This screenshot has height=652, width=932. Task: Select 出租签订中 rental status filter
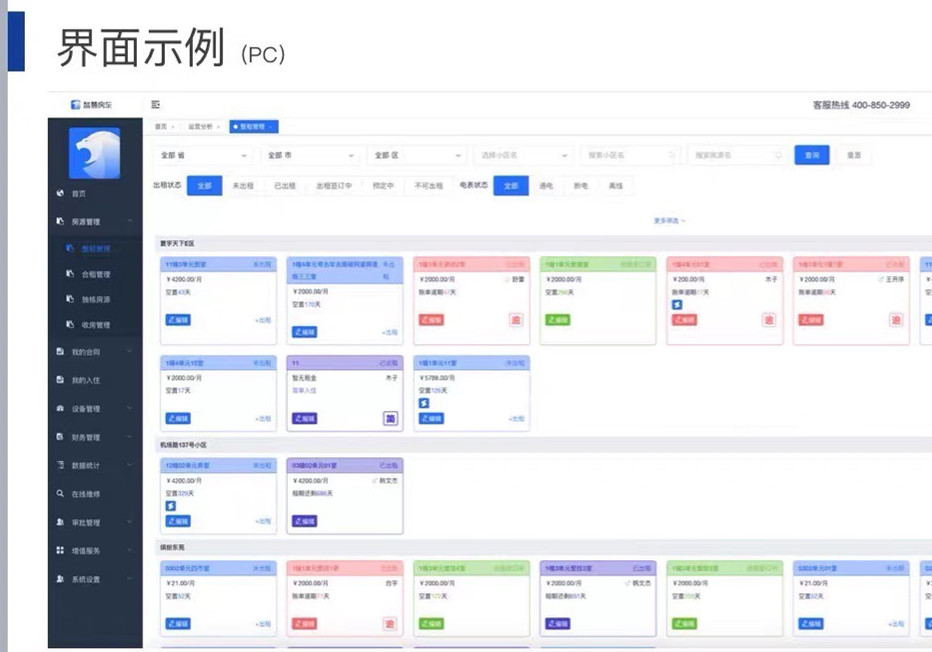coord(334,185)
